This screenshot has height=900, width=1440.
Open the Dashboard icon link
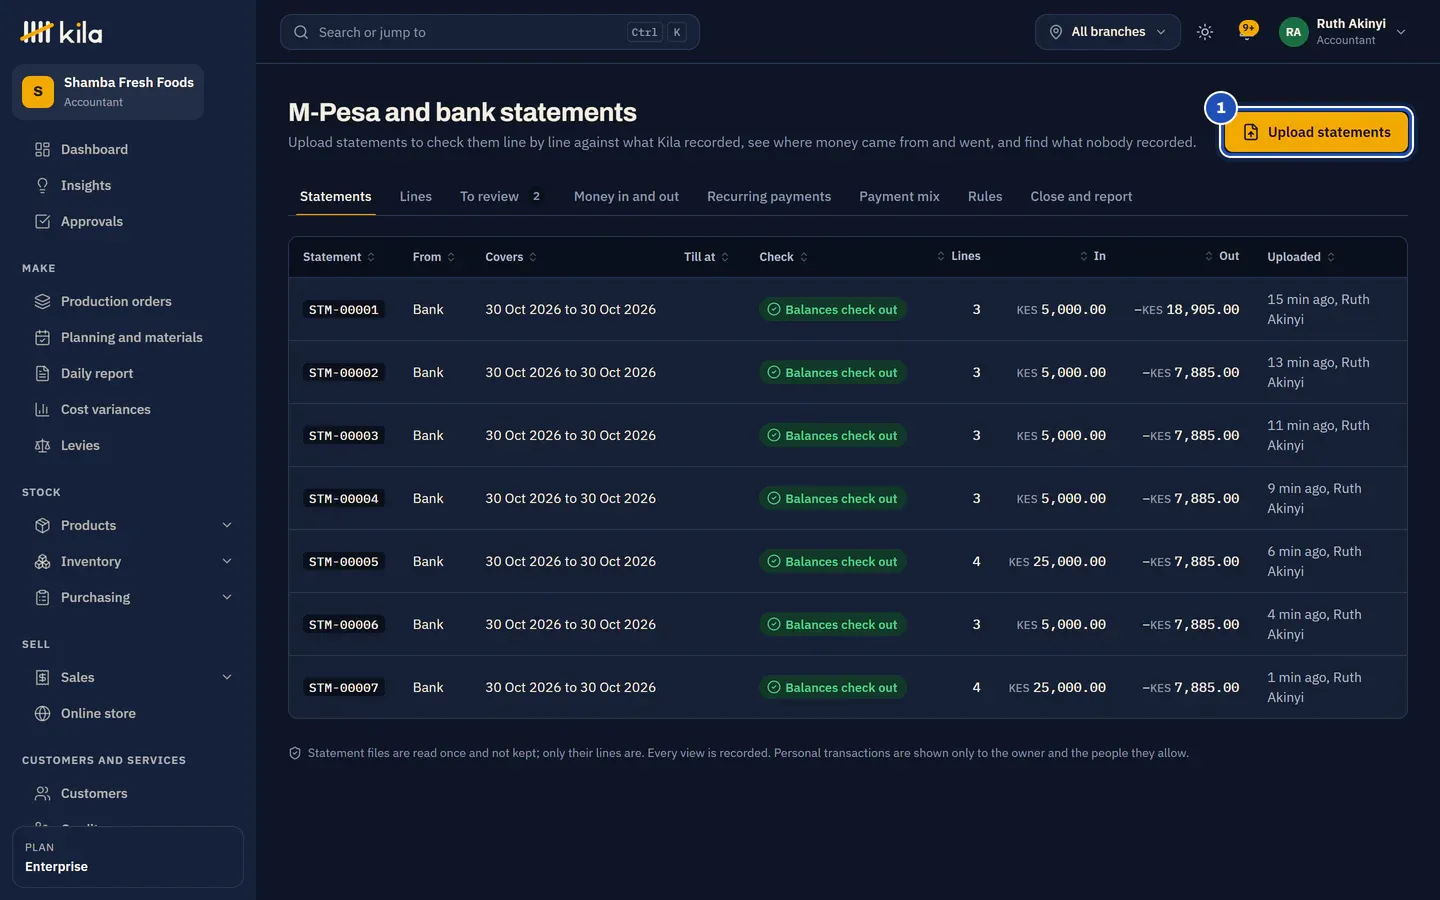tap(42, 149)
